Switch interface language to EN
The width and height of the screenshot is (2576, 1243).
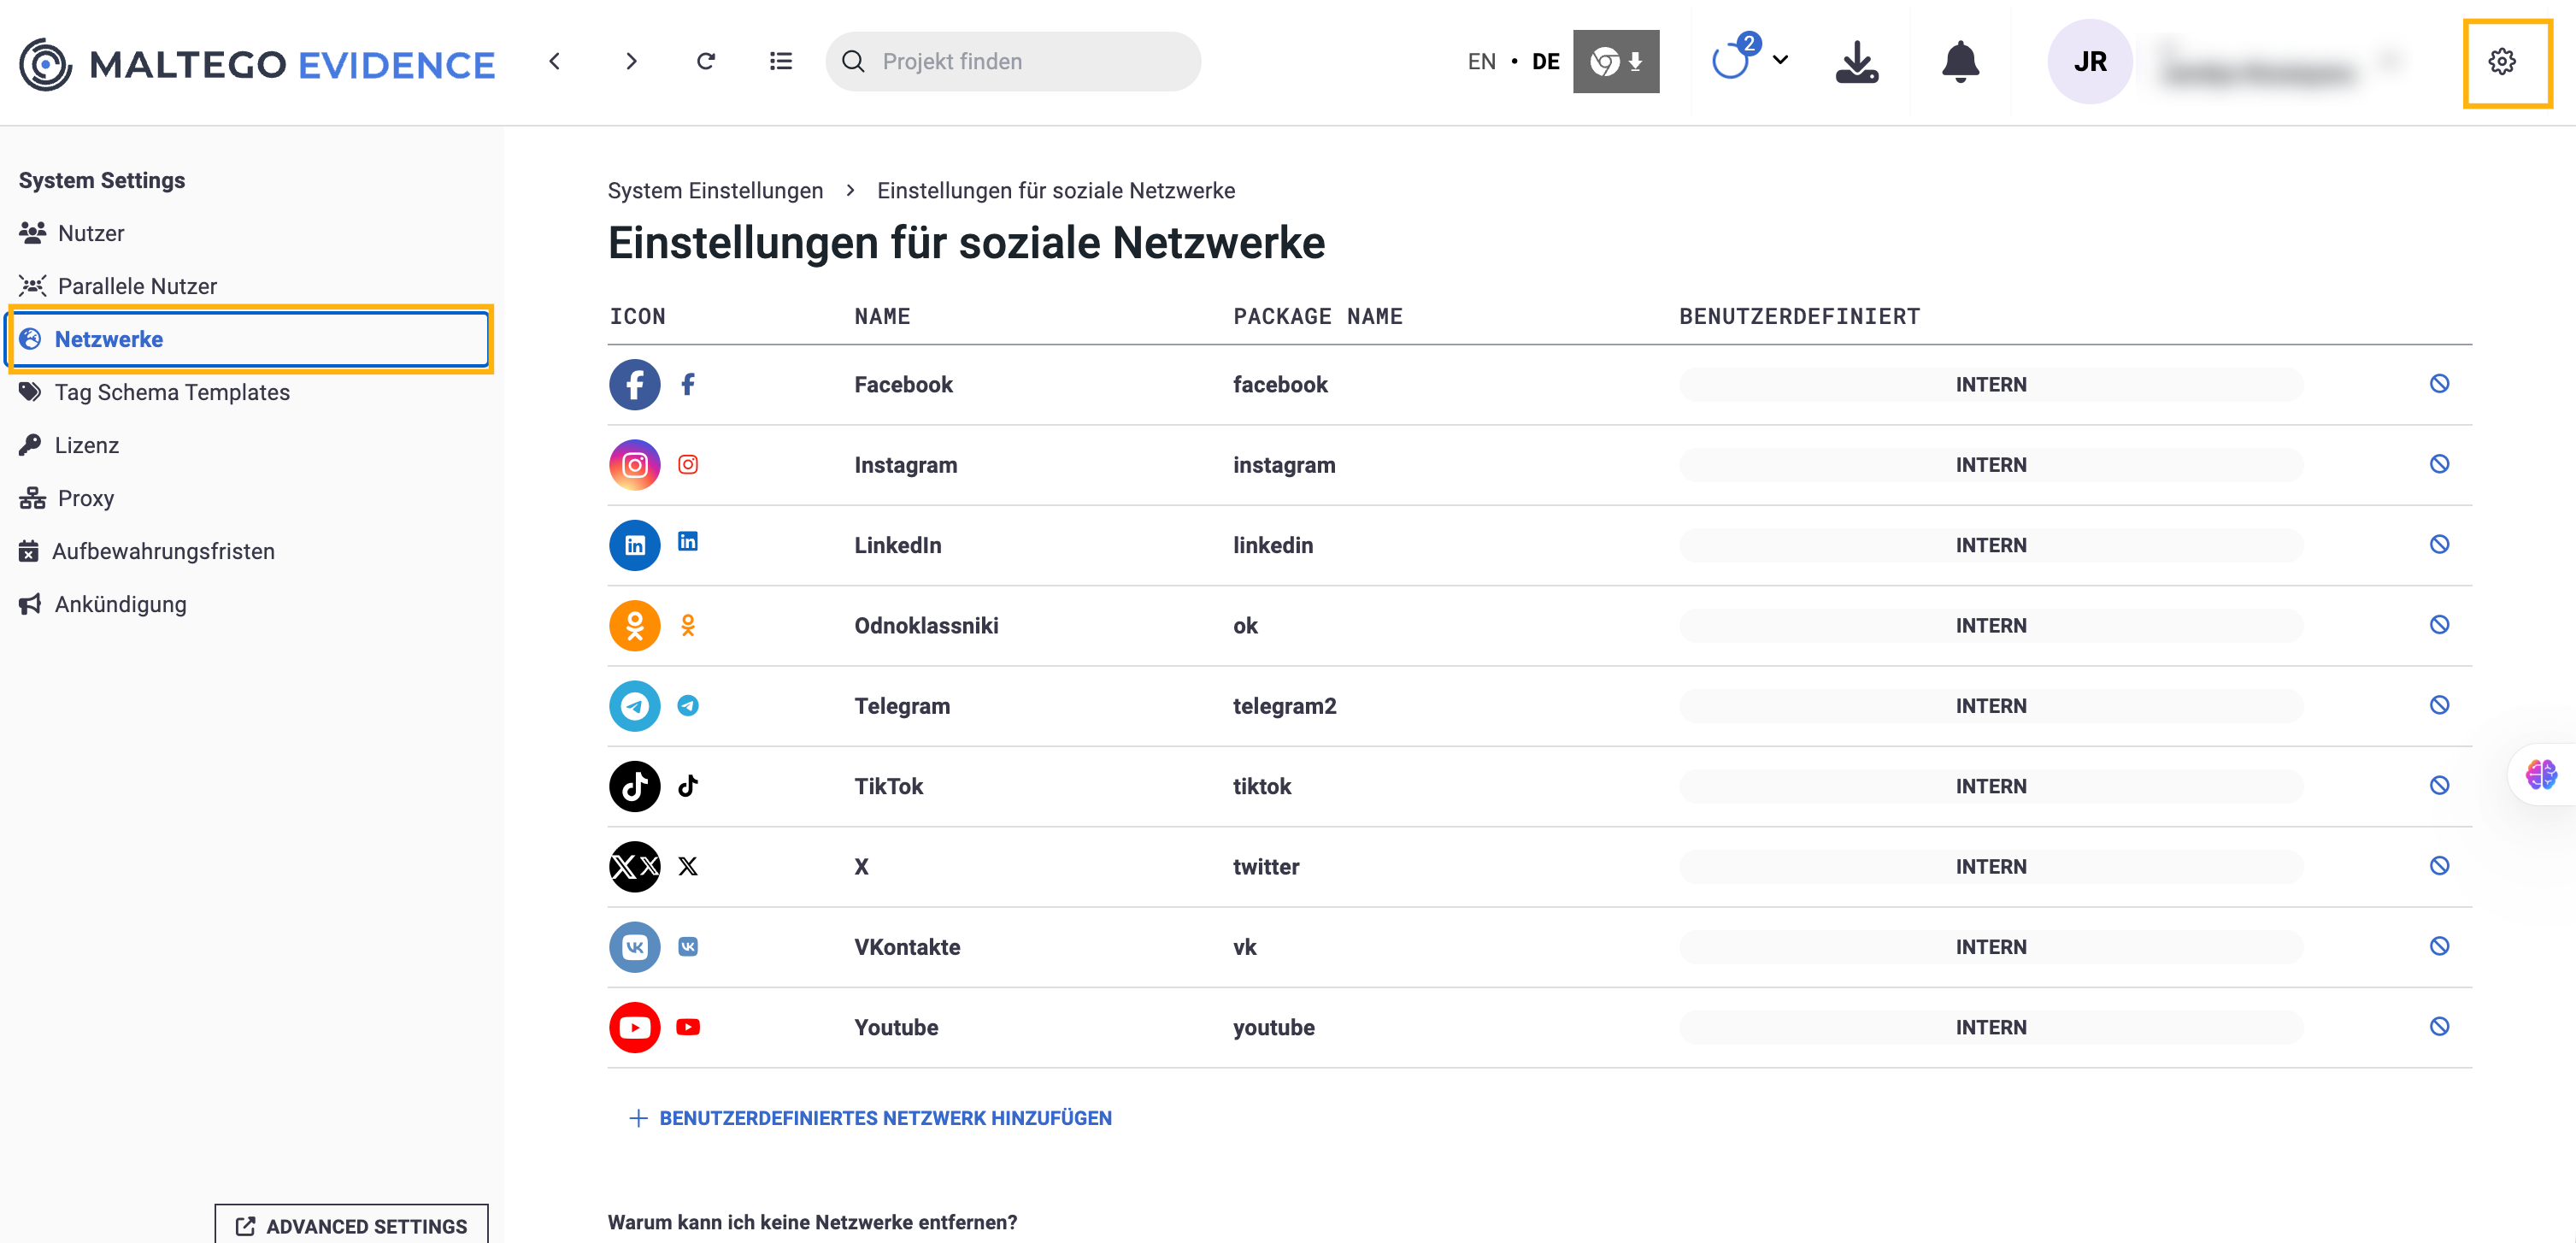(1481, 62)
